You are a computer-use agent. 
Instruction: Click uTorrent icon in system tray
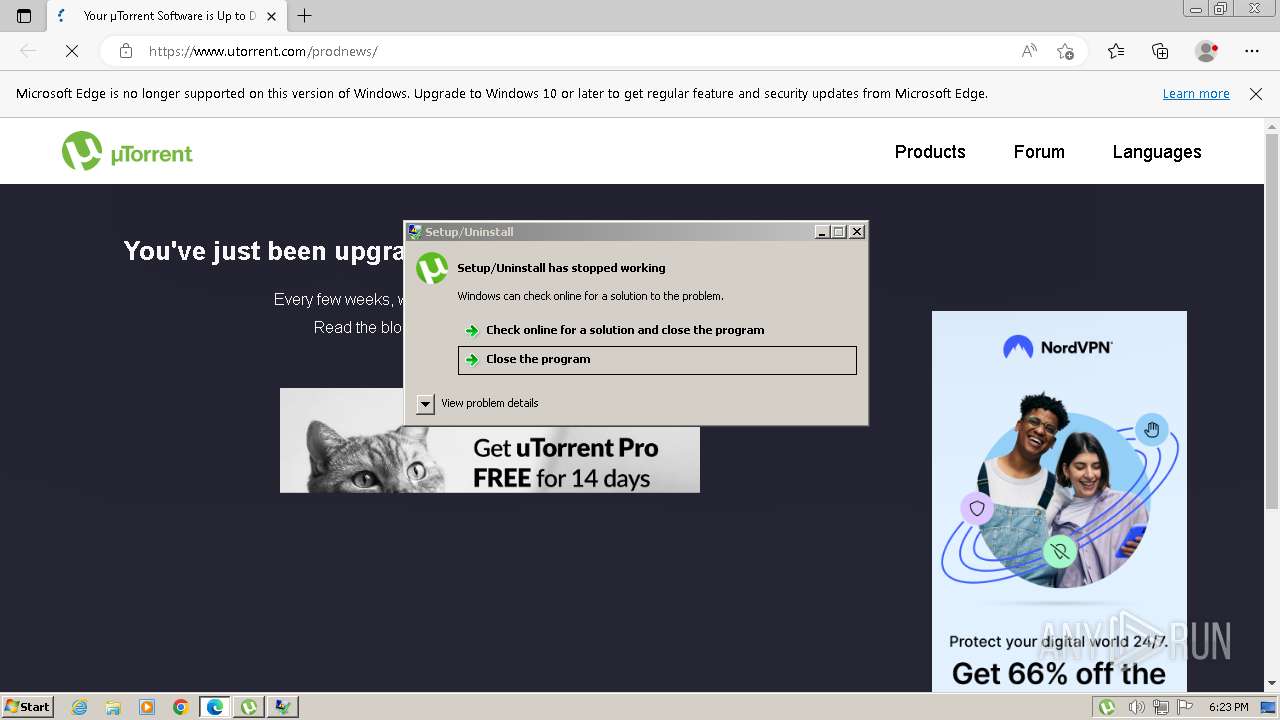coord(1107,707)
